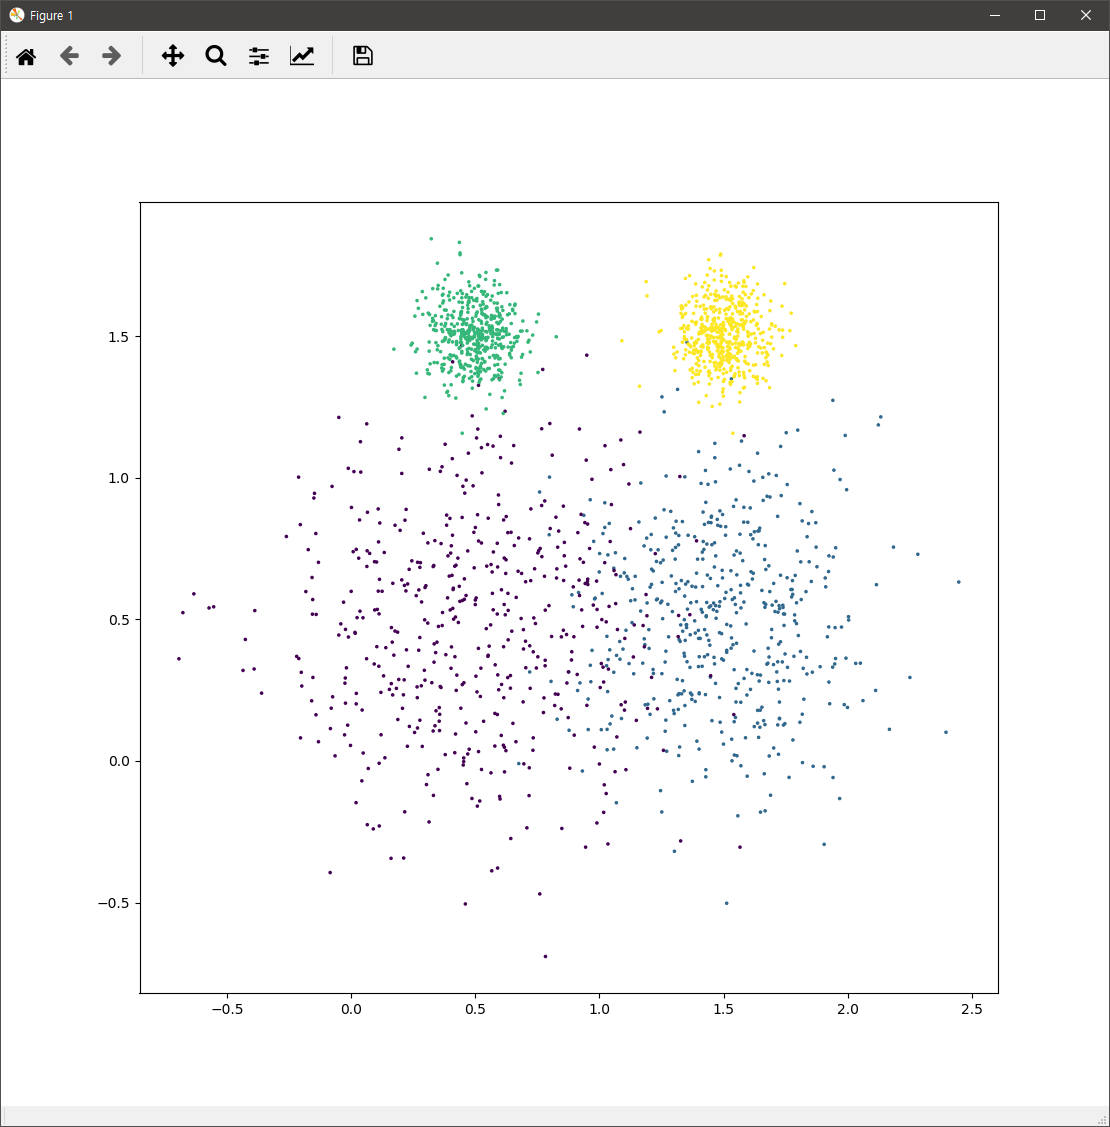Image resolution: width=1110 pixels, height=1127 pixels.
Task: Click the x-axis tick label 1.5
Action: click(724, 1009)
